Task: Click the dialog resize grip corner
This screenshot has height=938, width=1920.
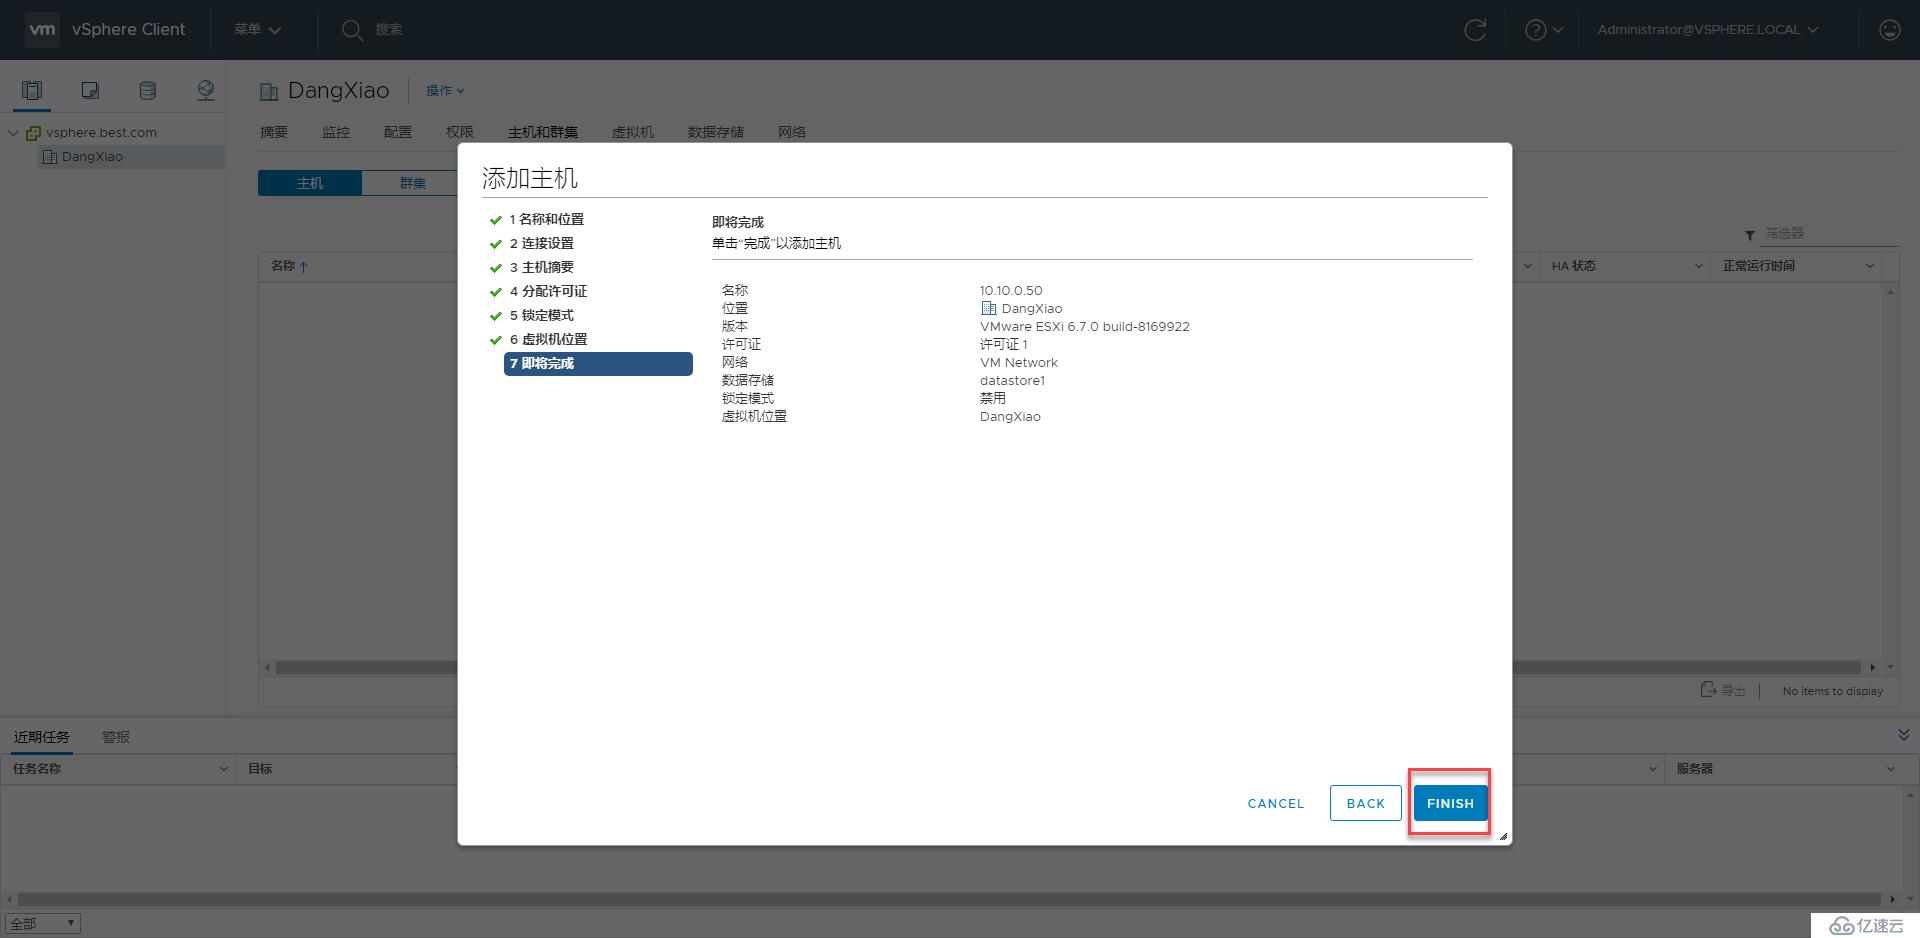Action: coord(1503,836)
